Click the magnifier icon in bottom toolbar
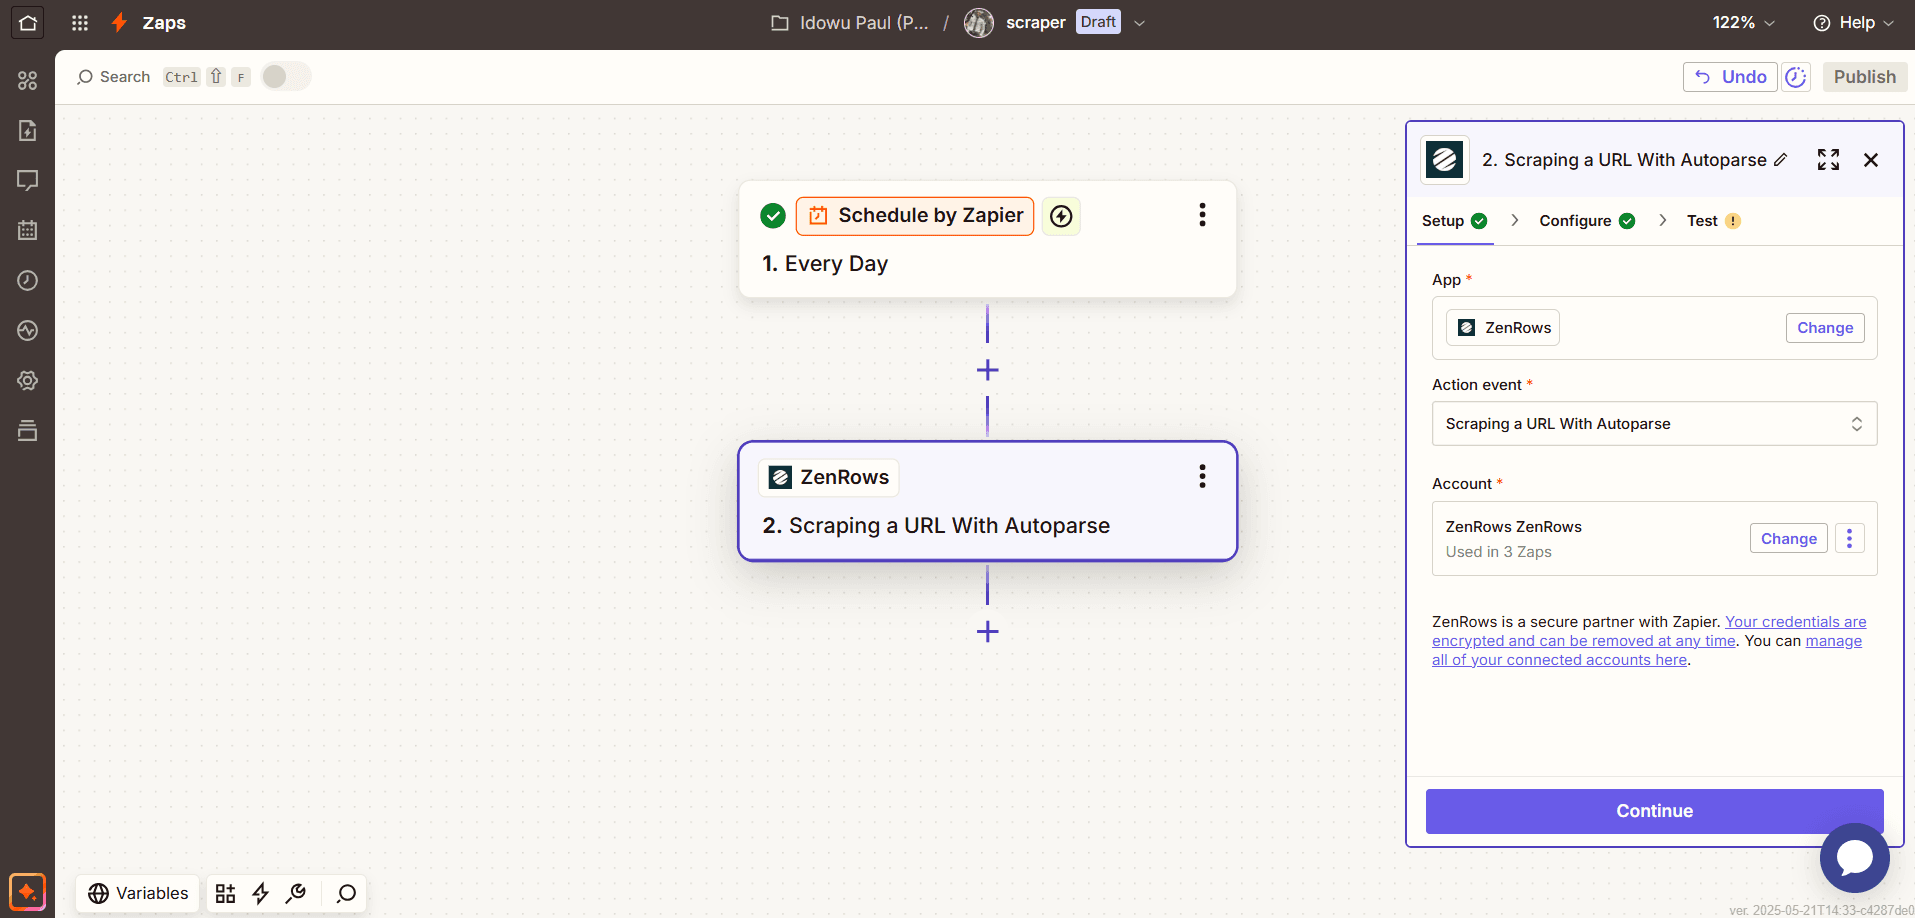1915x918 pixels. click(346, 893)
